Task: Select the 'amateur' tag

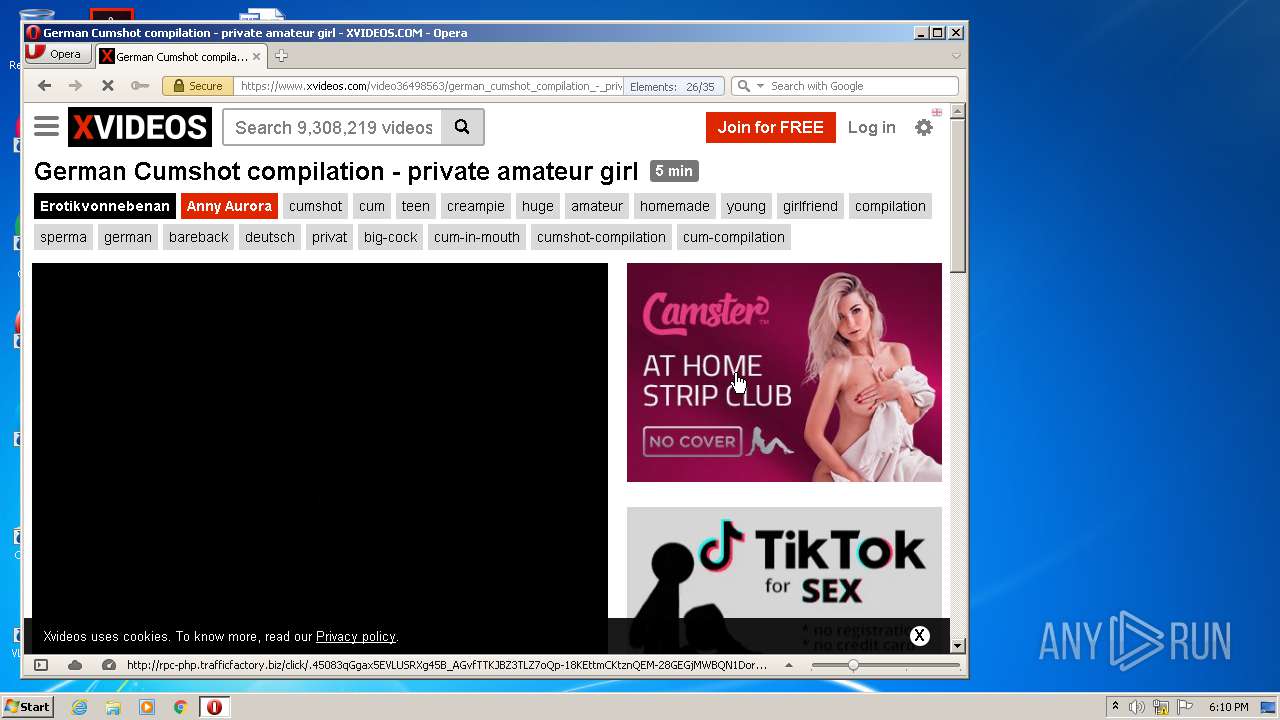Action: [597, 206]
